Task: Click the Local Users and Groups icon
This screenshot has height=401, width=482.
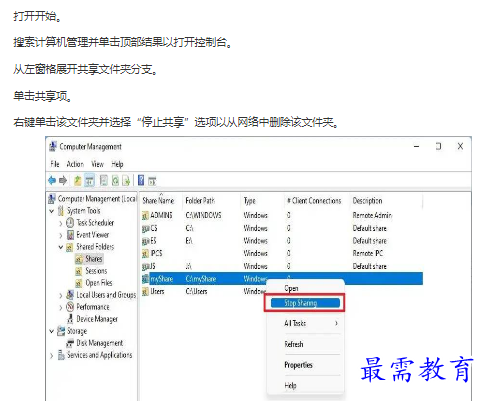Action: click(x=70, y=295)
